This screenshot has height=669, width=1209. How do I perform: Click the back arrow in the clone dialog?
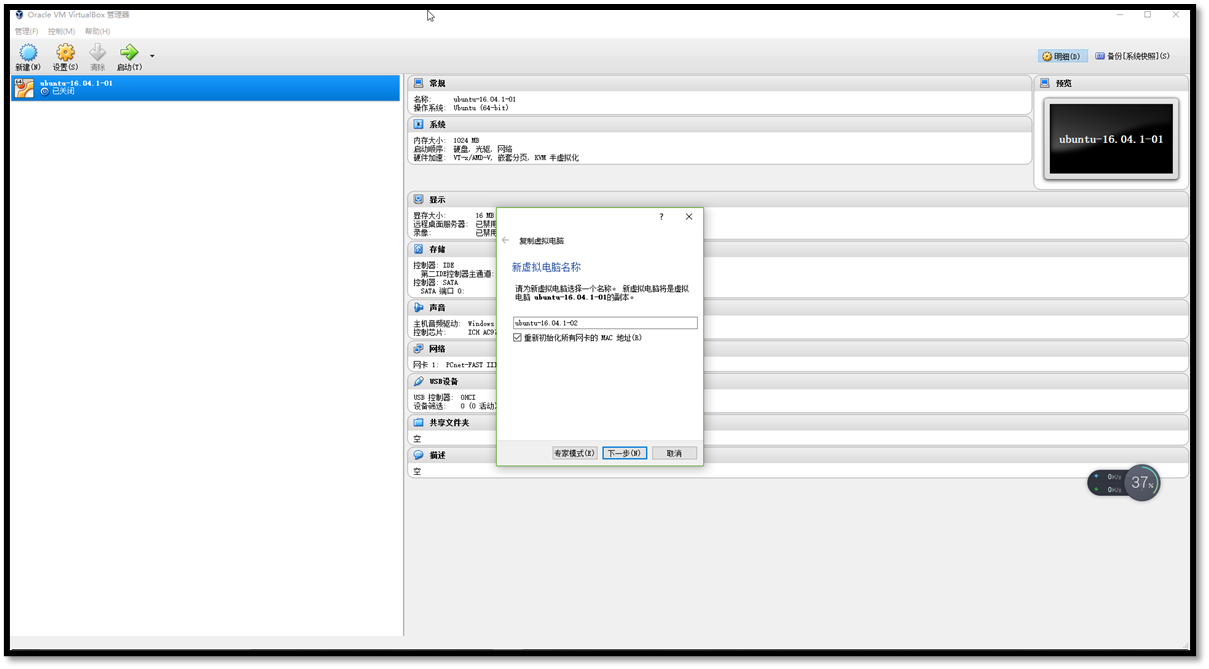coord(506,241)
